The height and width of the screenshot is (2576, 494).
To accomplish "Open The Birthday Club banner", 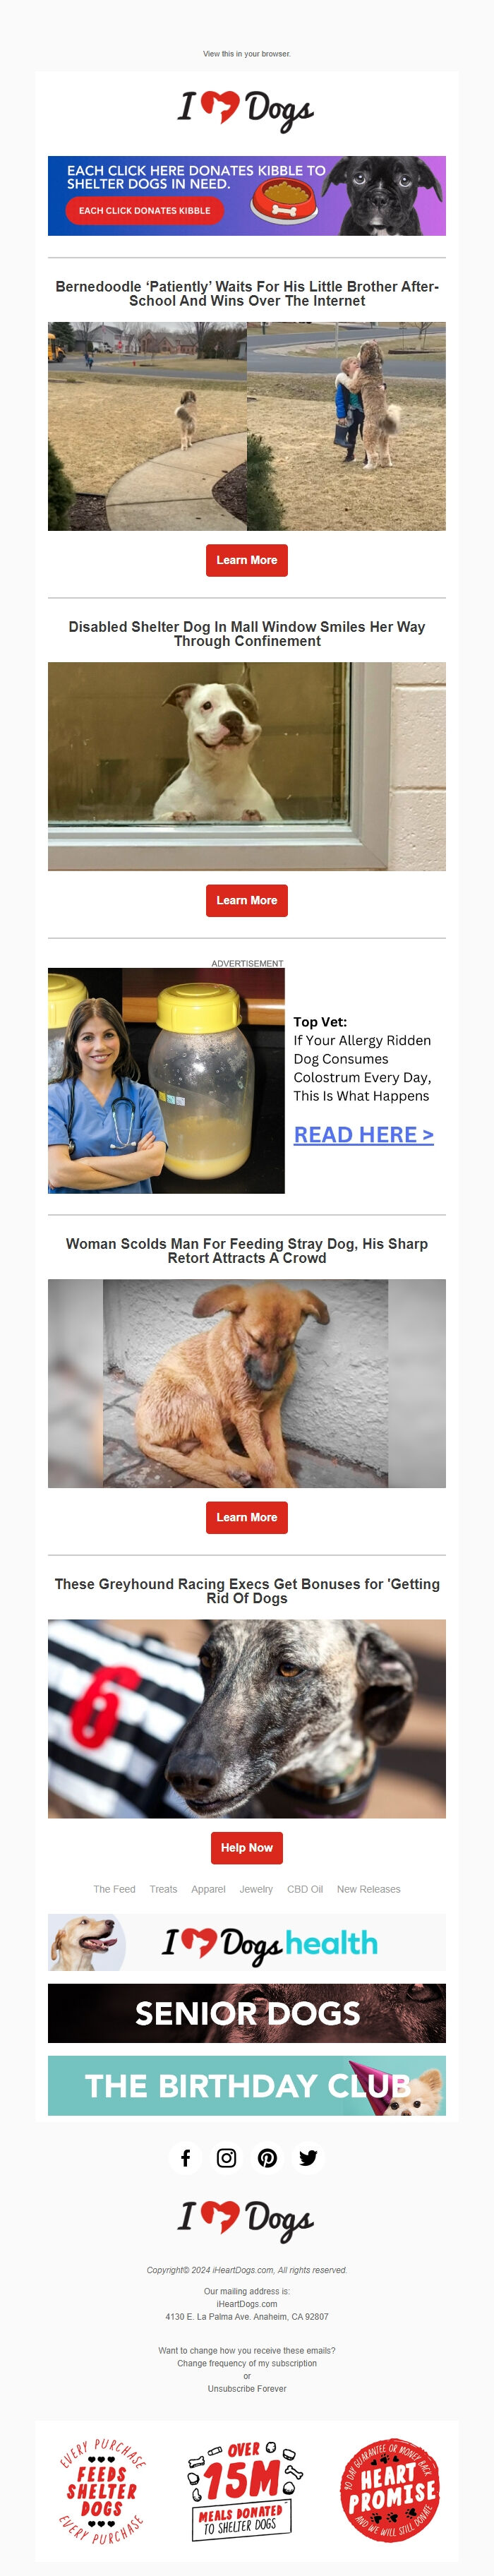I will (247, 2085).
